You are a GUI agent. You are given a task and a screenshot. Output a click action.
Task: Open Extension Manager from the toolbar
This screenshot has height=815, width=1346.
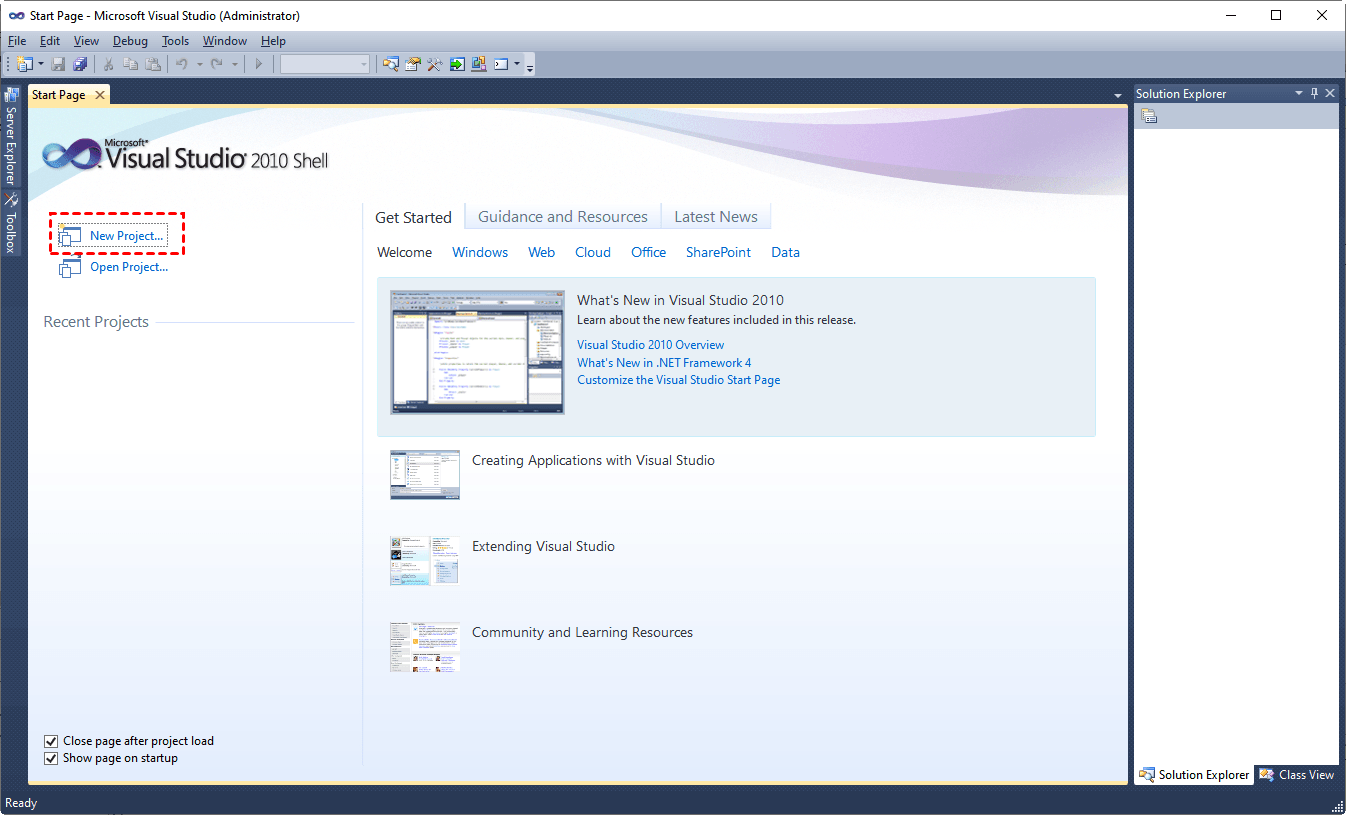(x=479, y=64)
